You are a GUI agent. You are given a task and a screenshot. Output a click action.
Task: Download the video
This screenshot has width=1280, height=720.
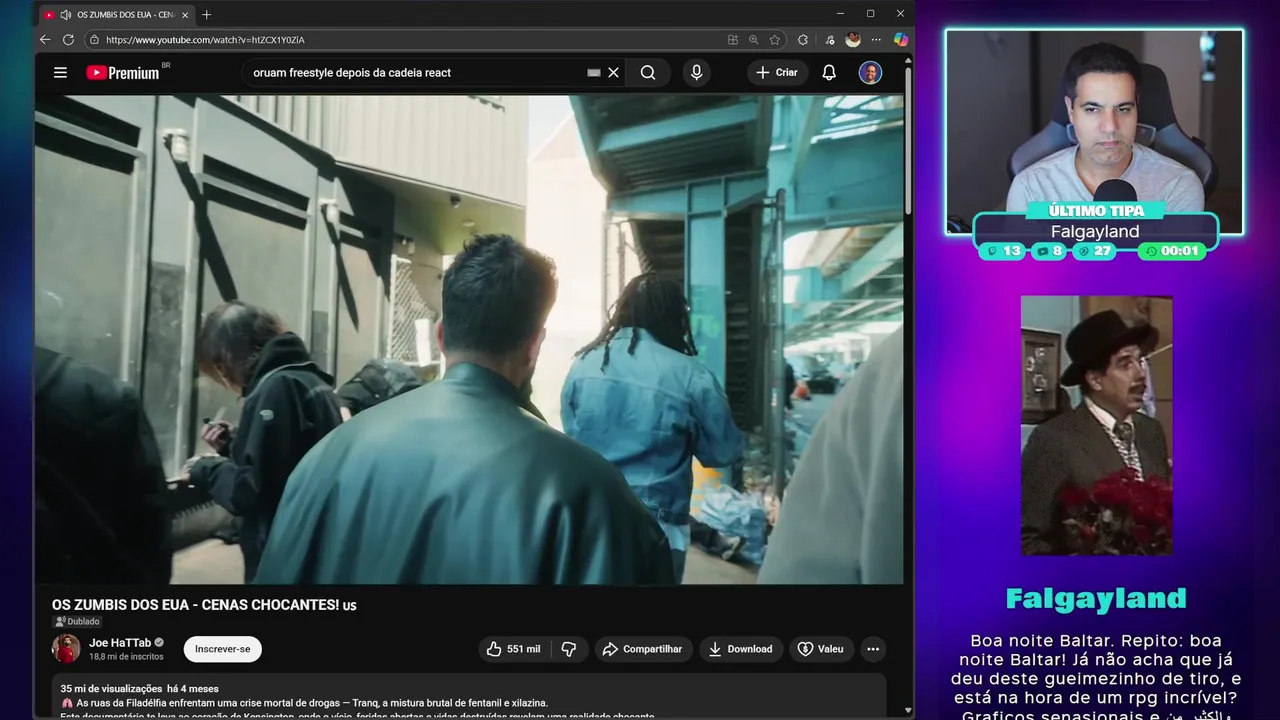741,649
